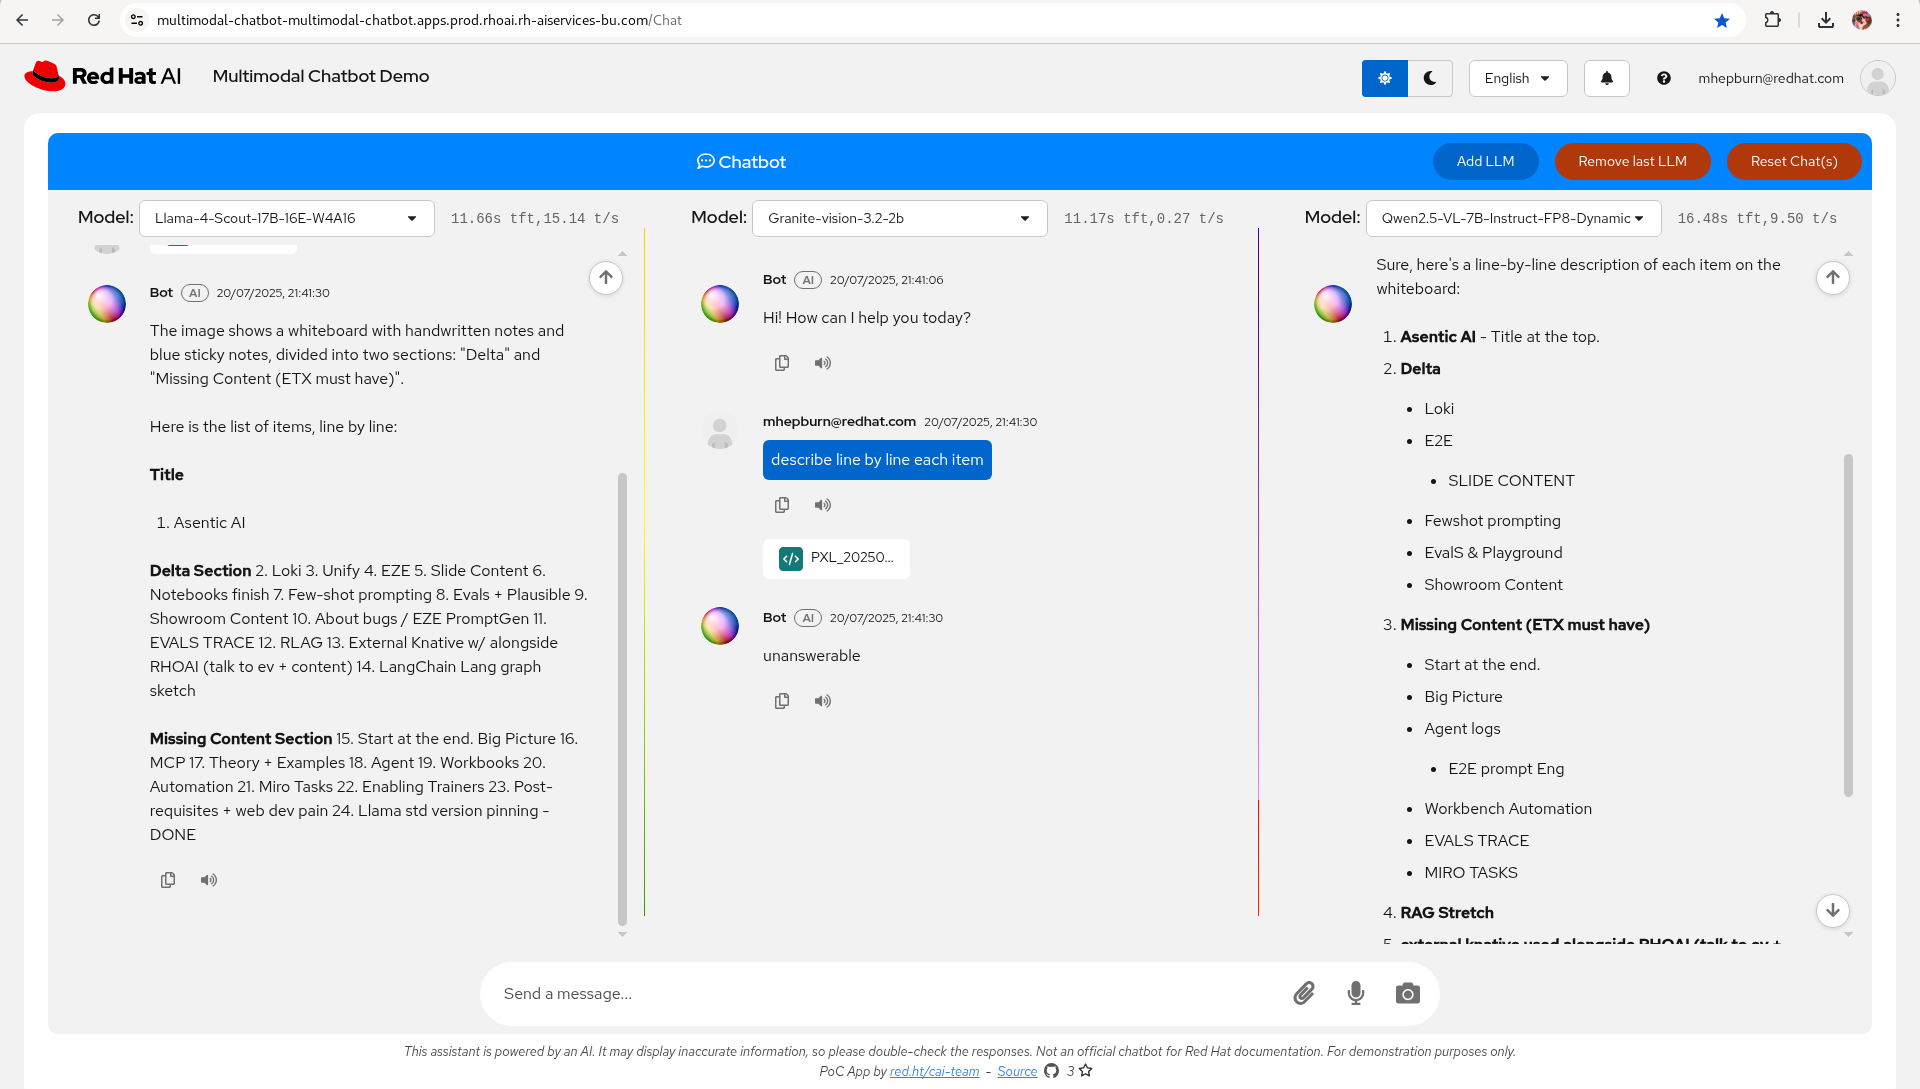Click the Llama chat vertical scrollbar
The width and height of the screenshot is (1920, 1089).
622,700
